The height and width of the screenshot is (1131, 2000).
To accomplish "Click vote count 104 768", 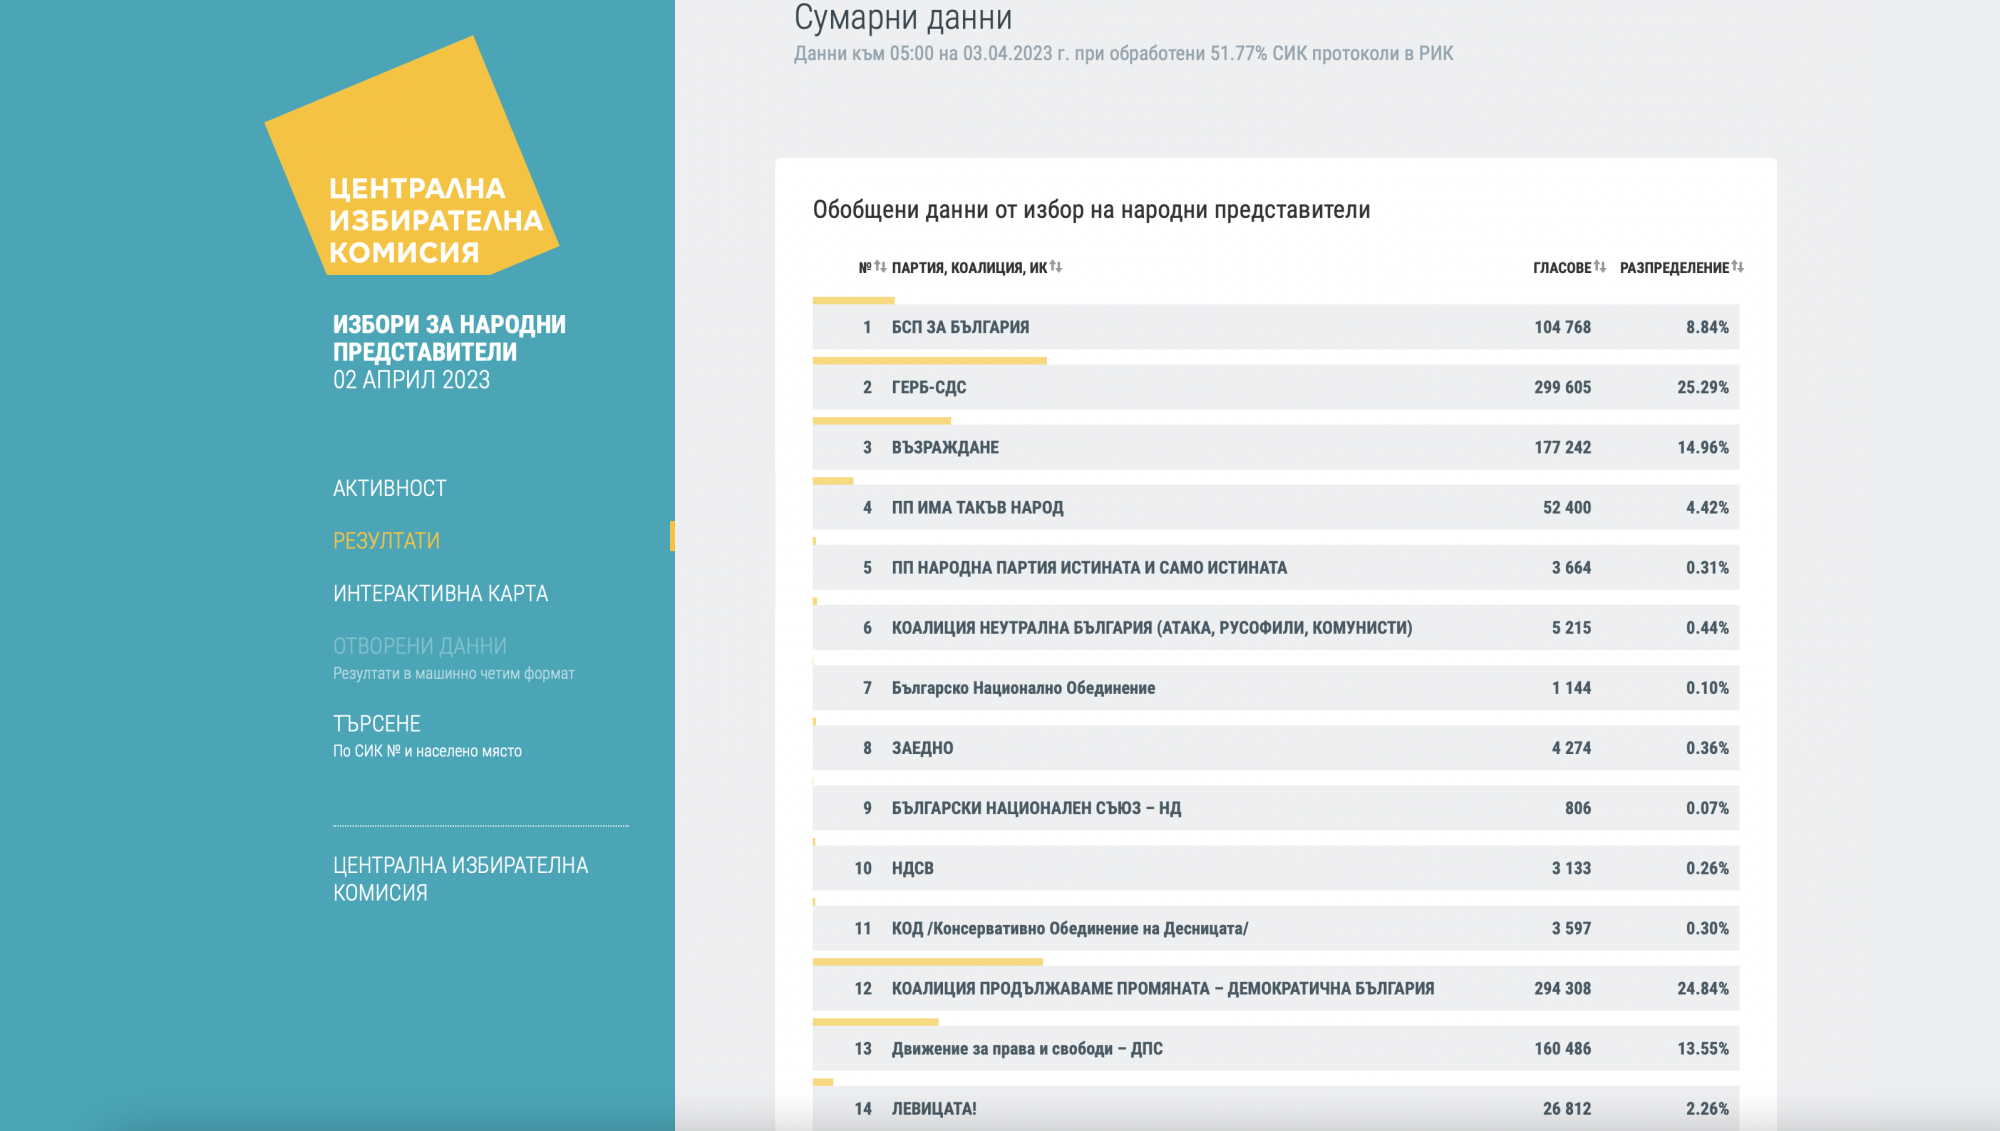I will (1562, 327).
